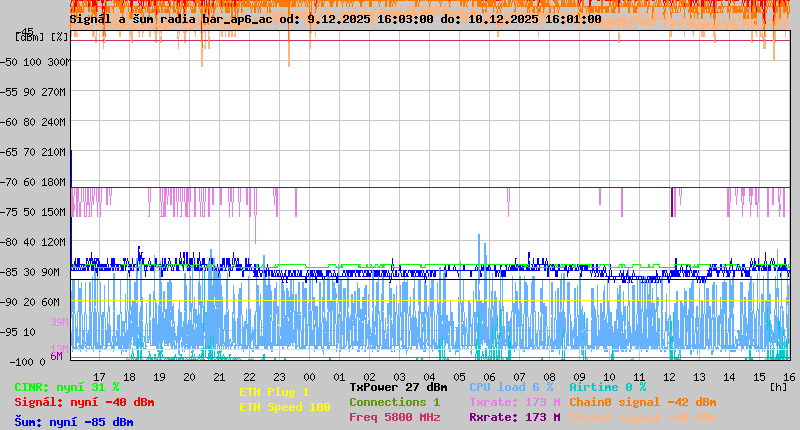Click the 'Chain0 signal -42 dBm' legend entry
The image size is (800, 430).
pos(643,402)
